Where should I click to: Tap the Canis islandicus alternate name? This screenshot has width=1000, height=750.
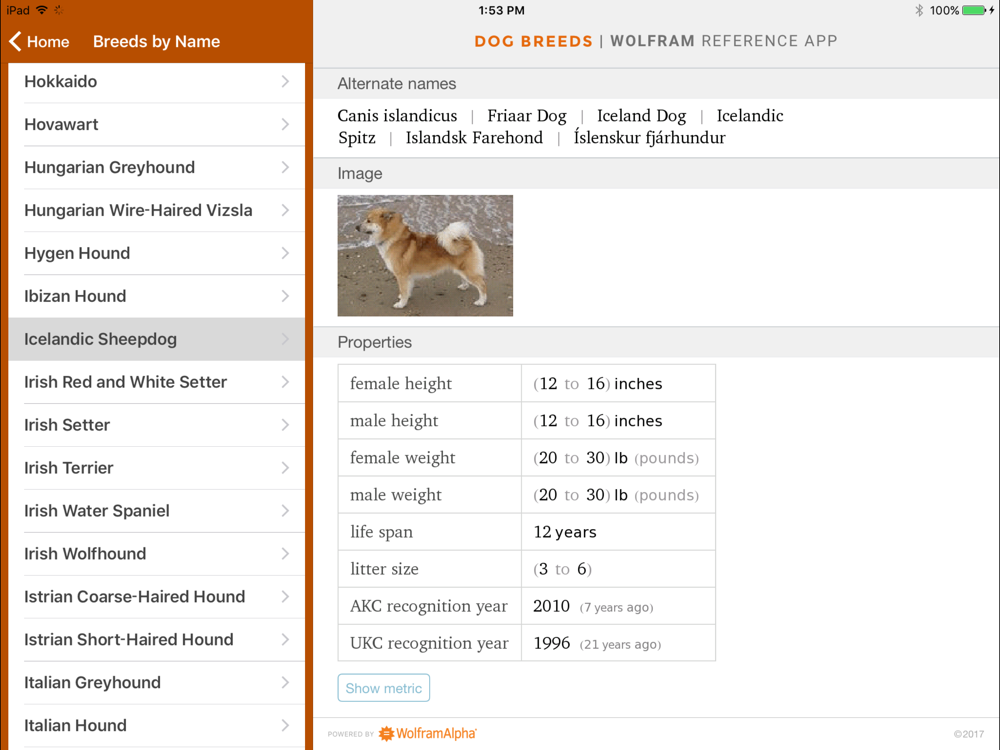click(x=397, y=115)
